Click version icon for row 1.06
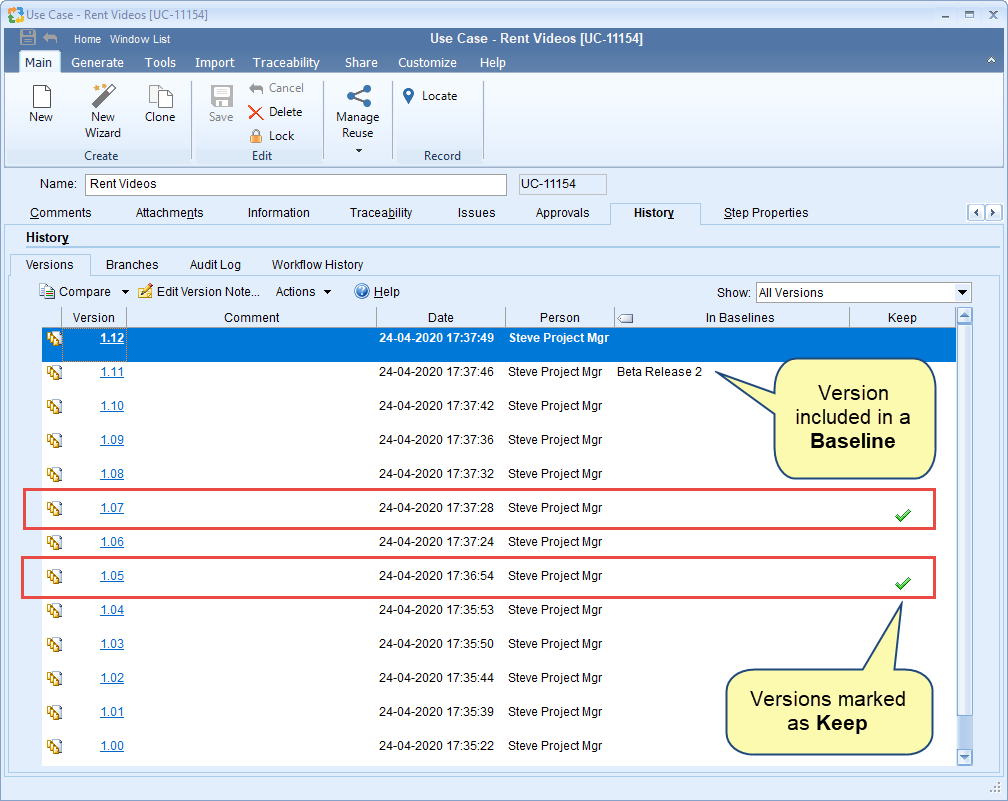The height and width of the screenshot is (801, 1008). pos(54,543)
